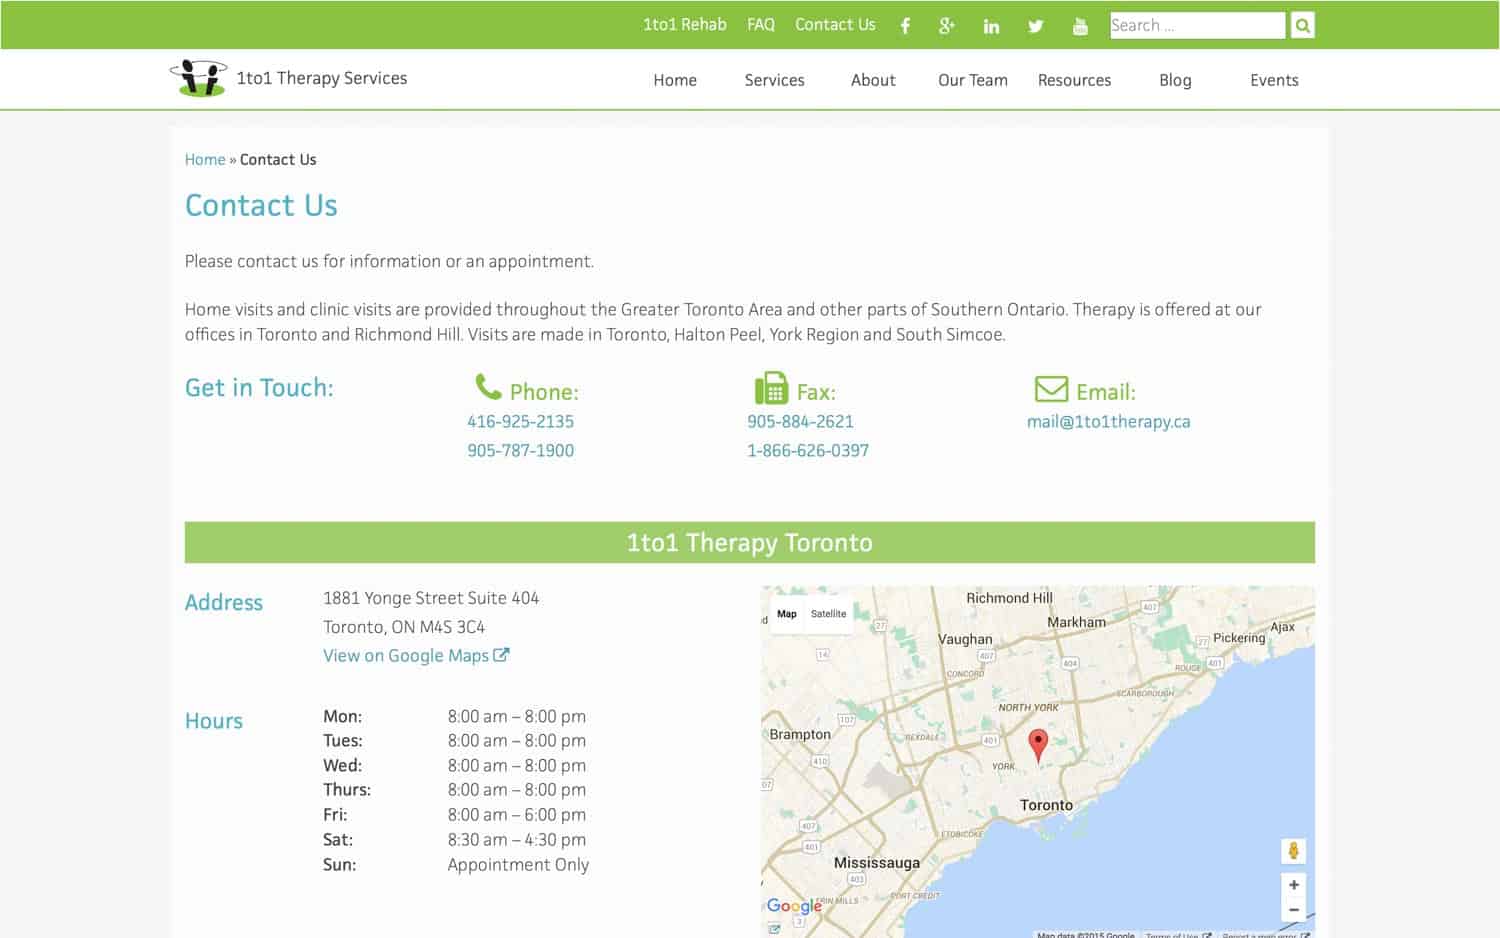
Task: Click the red map pin marker
Action: [1038, 745]
